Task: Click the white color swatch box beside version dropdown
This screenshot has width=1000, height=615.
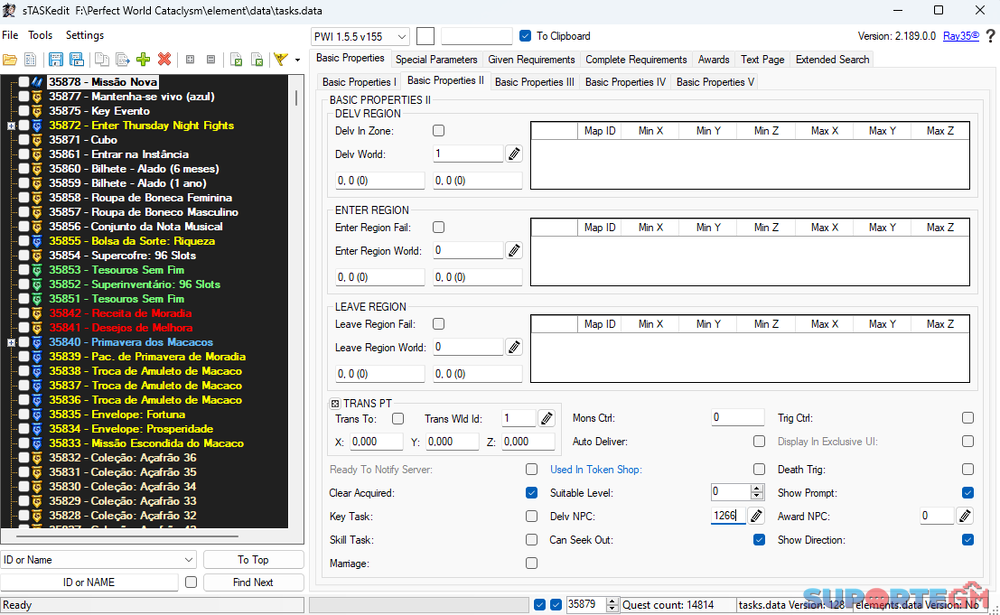Action: [425, 36]
